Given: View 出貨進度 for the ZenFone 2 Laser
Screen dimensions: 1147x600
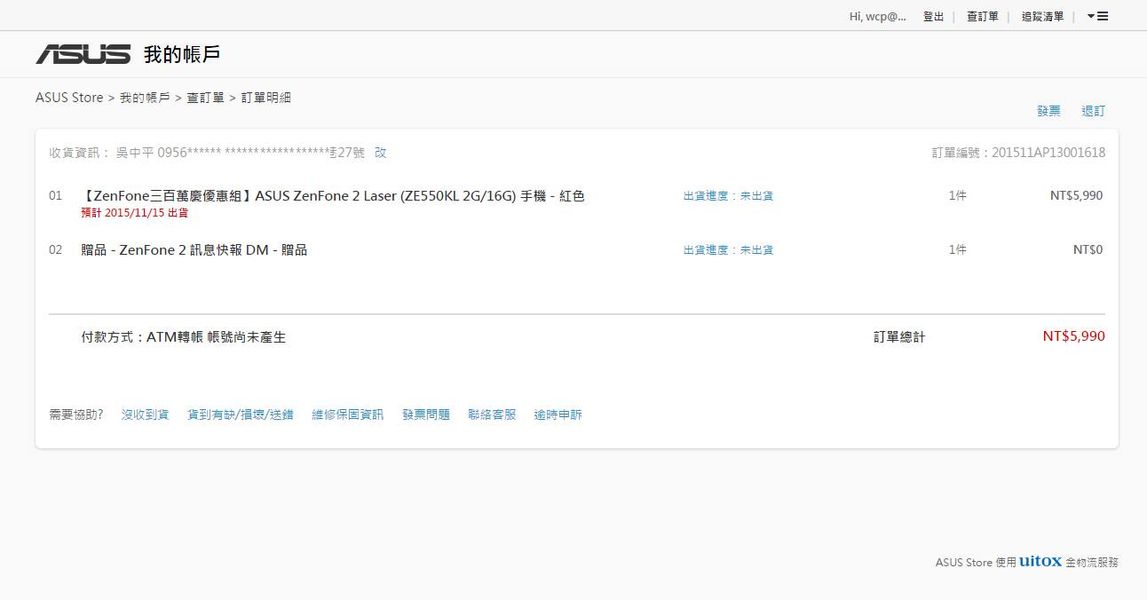Looking at the screenshot, I should click(x=727, y=196).
